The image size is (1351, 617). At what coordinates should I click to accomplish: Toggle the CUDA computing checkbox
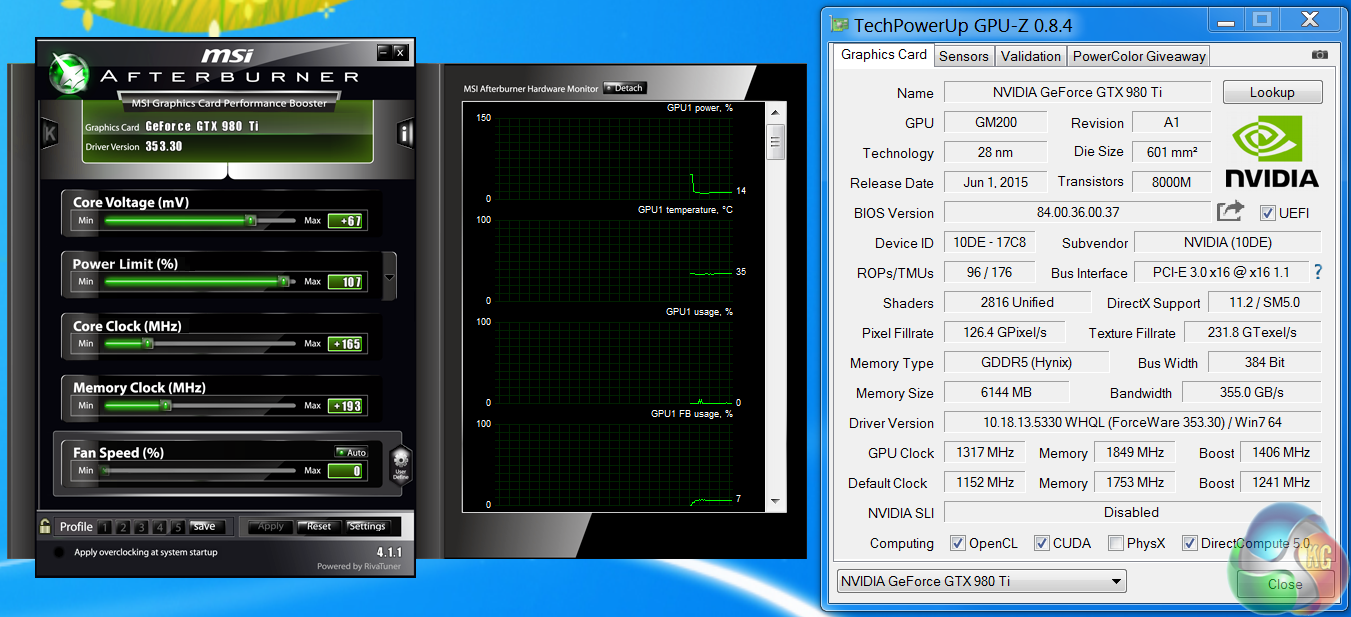(1042, 543)
